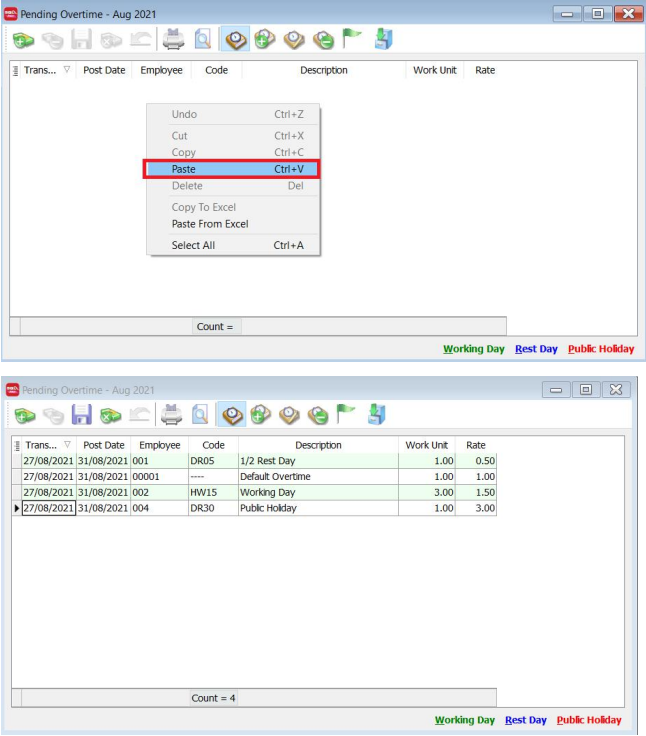The height and width of the screenshot is (736, 646).
Task: Open print preview magnifier icon in the populated window
Action: pyautogui.click(x=201, y=414)
